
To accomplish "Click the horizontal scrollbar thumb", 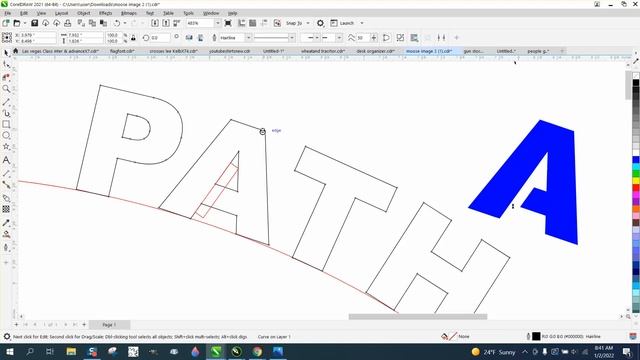I will [x=418, y=317].
